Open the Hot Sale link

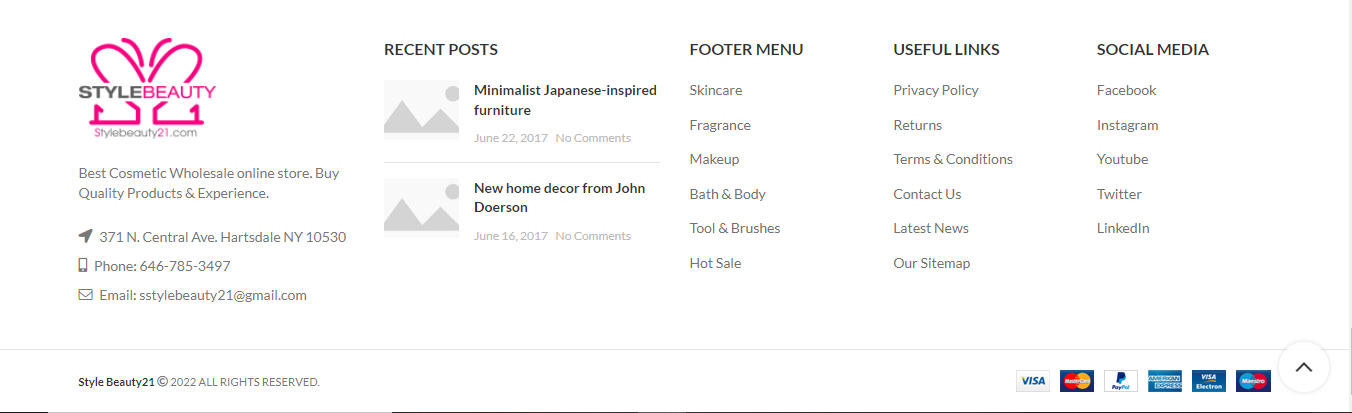tap(715, 263)
